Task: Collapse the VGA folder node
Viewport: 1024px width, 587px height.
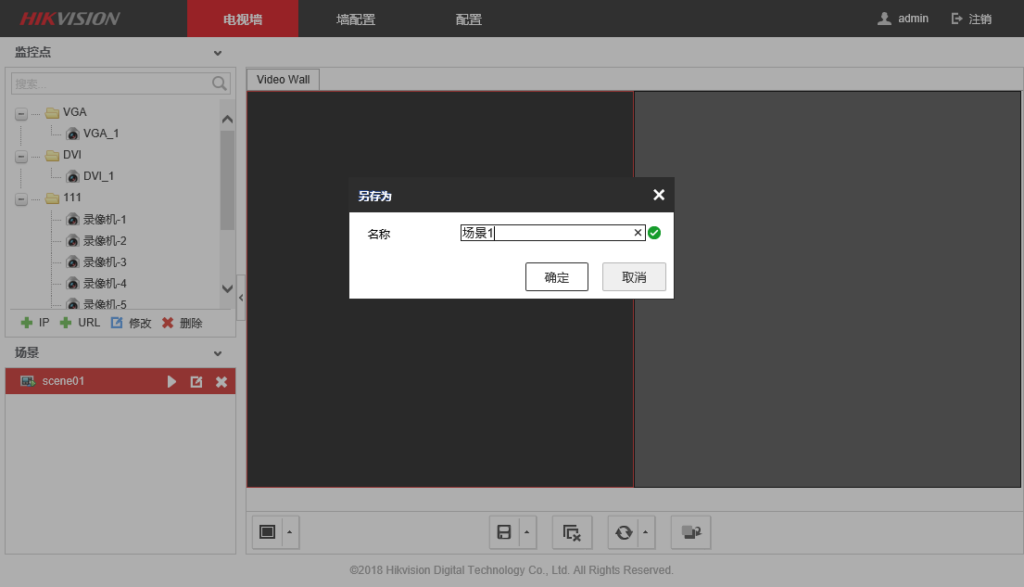Action: (21, 113)
